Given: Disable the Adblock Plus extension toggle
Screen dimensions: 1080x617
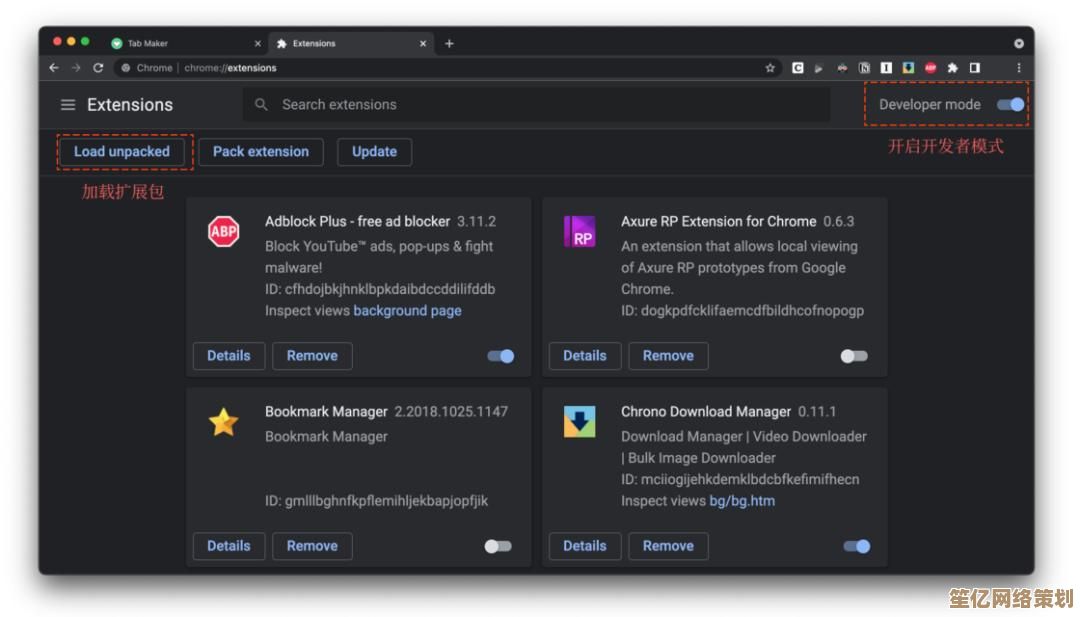Looking at the screenshot, I should (x=501, y=356).
